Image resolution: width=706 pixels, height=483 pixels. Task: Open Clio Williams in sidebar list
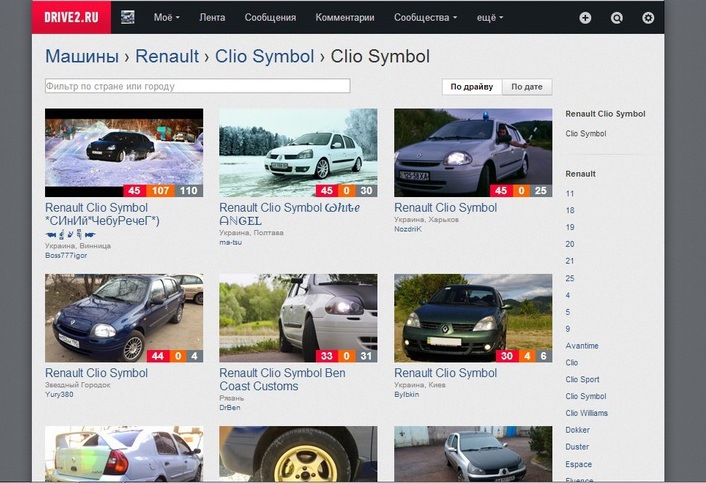point(586,413)
